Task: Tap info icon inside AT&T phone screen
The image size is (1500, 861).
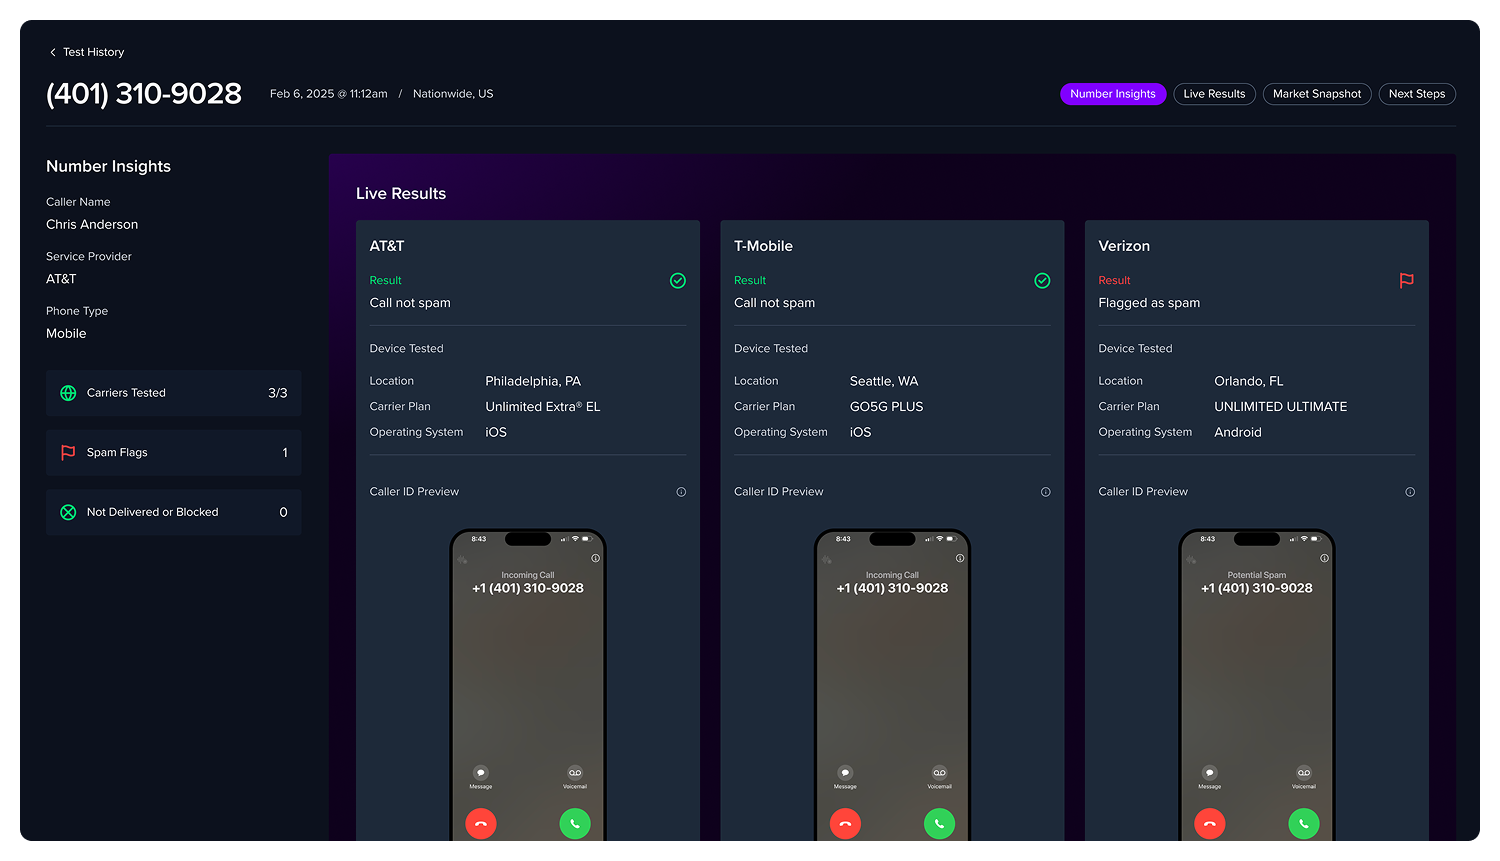Action: click(595, 558)
